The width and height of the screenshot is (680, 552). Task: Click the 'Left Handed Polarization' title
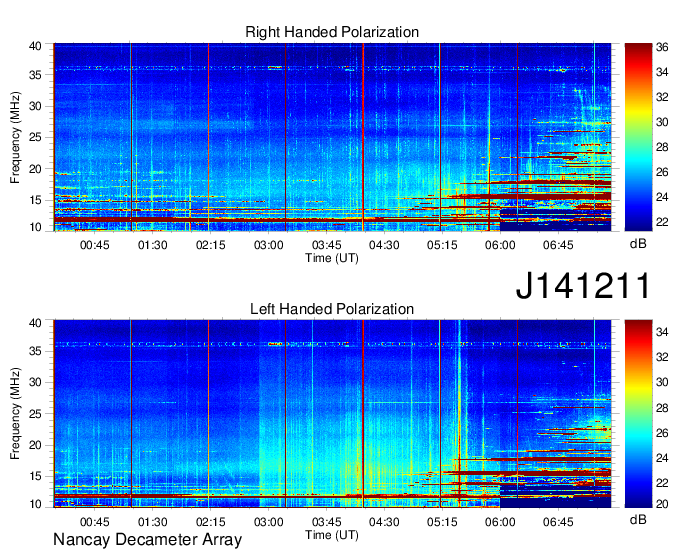coord(332,309)
